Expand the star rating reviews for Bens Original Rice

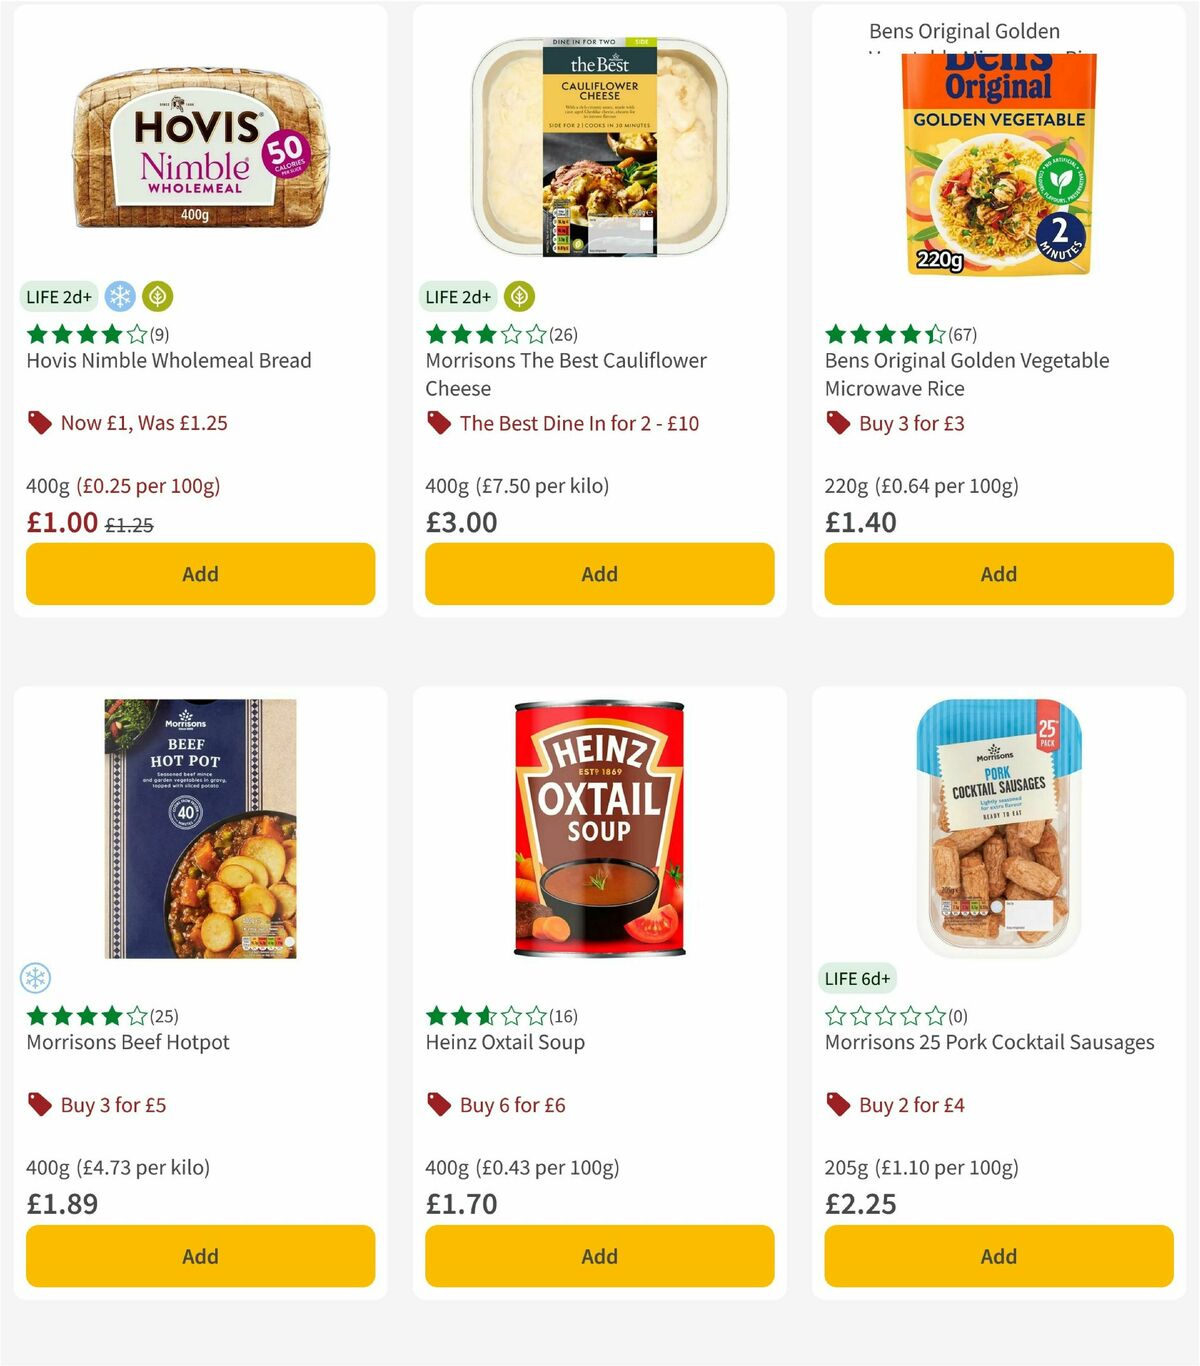900,334
